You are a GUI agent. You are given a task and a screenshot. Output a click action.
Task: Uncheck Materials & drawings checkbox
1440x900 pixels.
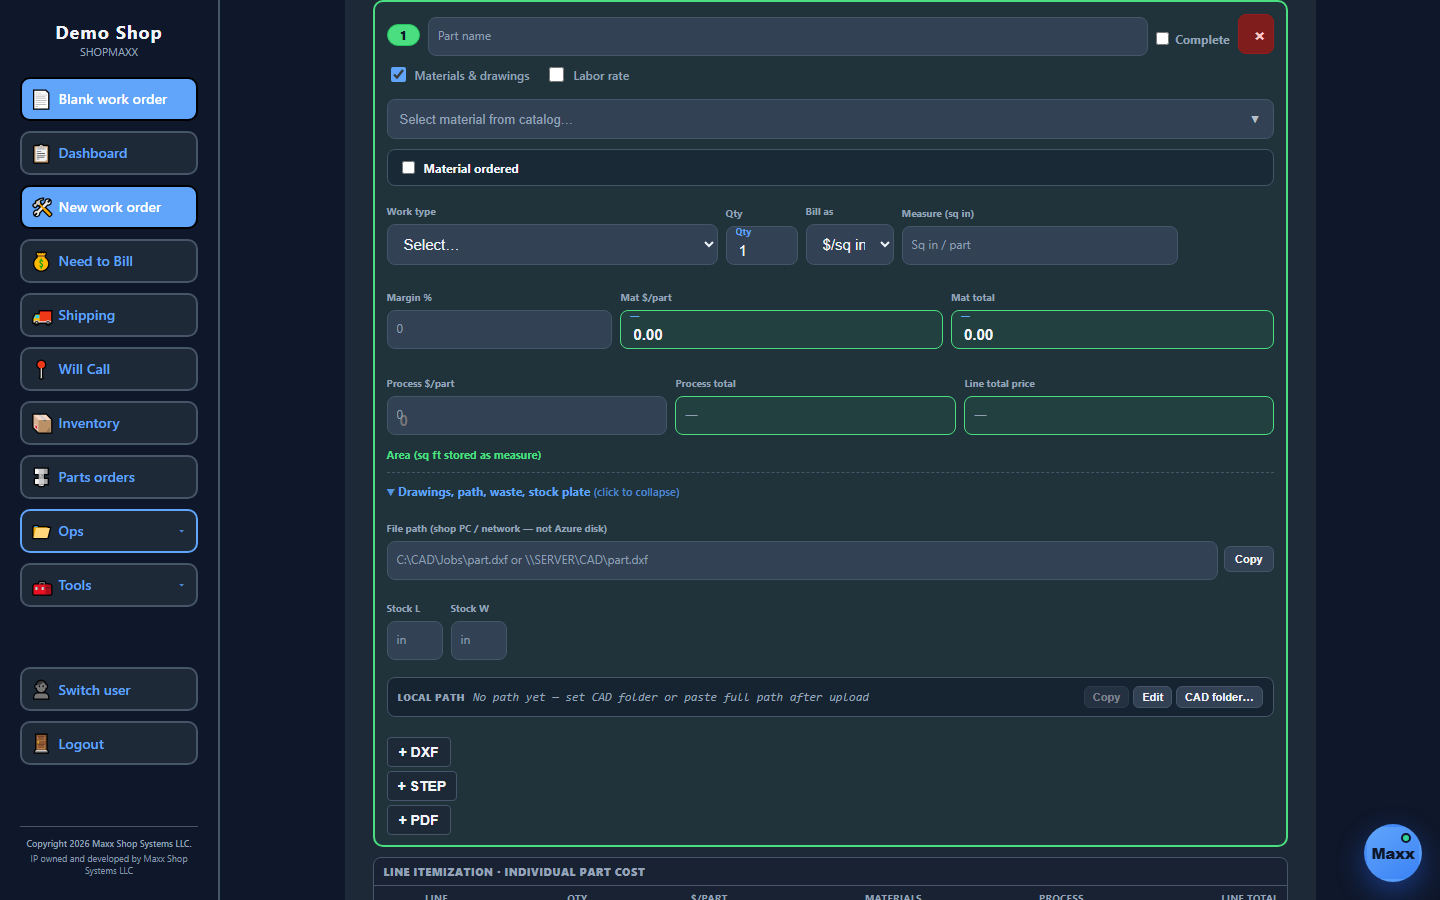point(398,75)
